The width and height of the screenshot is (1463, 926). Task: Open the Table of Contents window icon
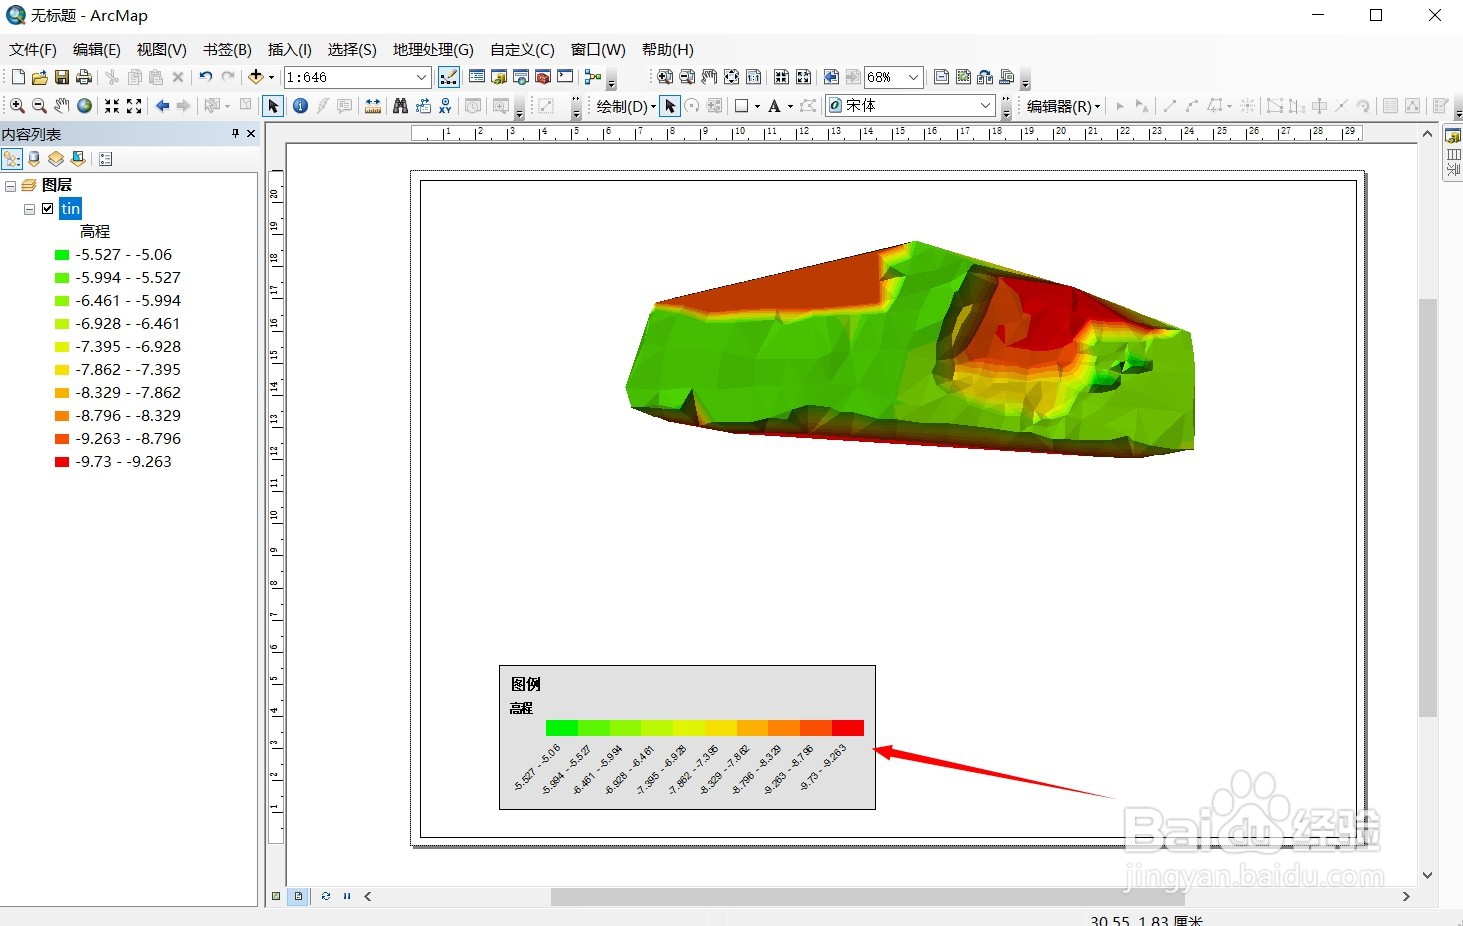pyautogui.click(x=477, y=77)
